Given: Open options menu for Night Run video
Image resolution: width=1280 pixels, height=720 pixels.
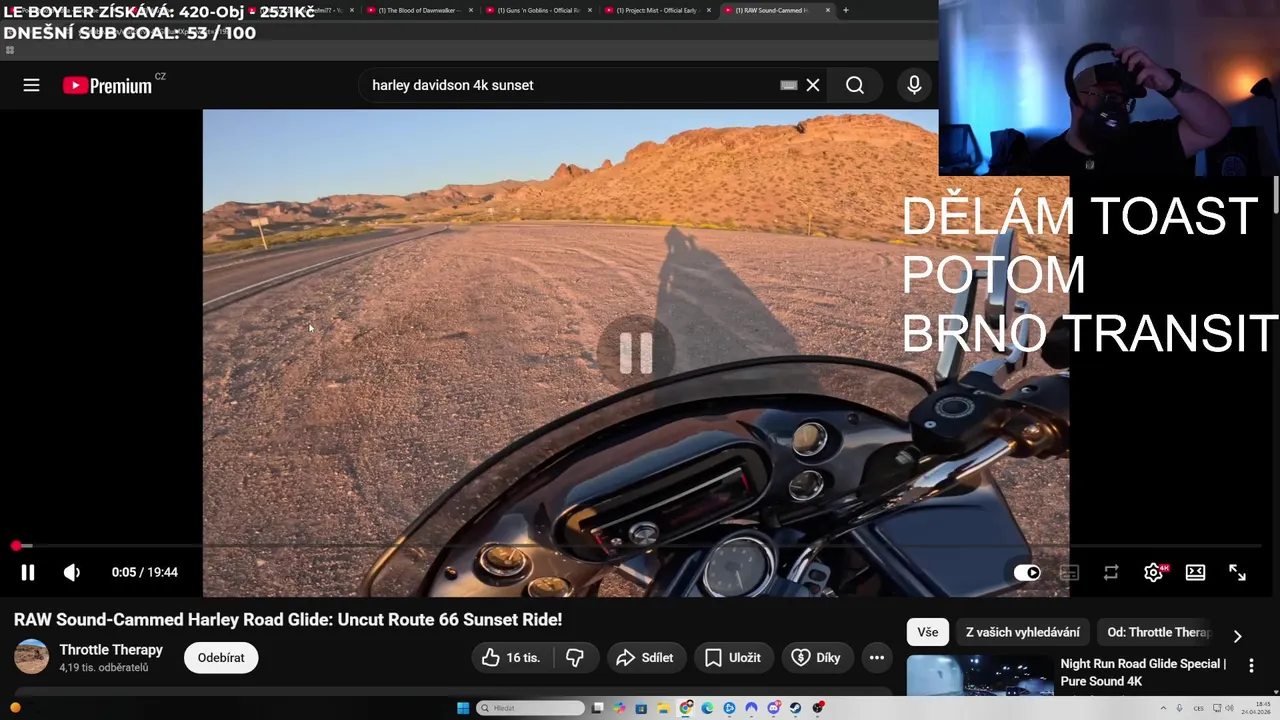Looking at the screenshot, I should click(1251, 665).
